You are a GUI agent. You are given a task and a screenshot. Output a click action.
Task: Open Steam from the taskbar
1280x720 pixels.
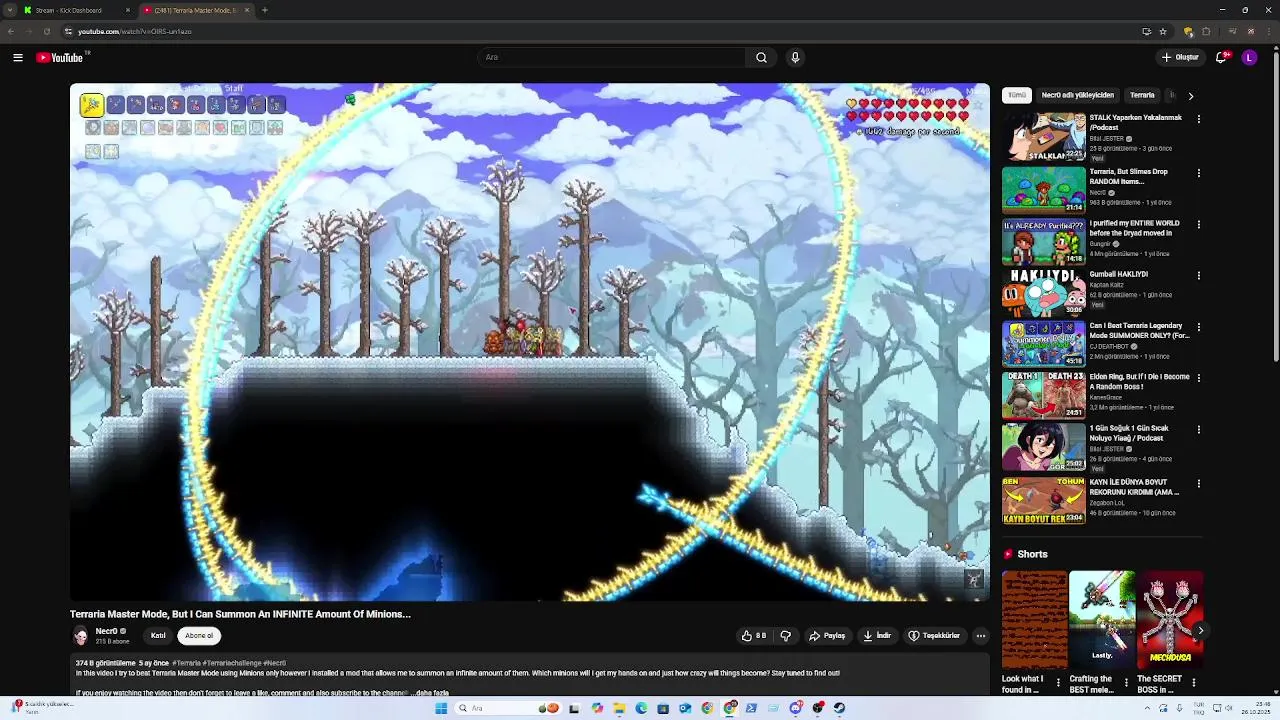pos(839,708)
